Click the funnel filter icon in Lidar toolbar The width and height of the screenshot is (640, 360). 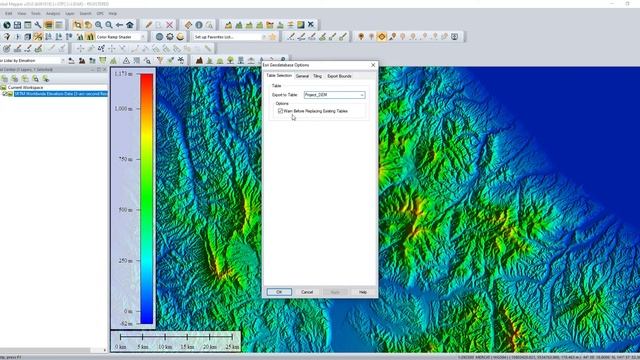click(x=160, y=60)
